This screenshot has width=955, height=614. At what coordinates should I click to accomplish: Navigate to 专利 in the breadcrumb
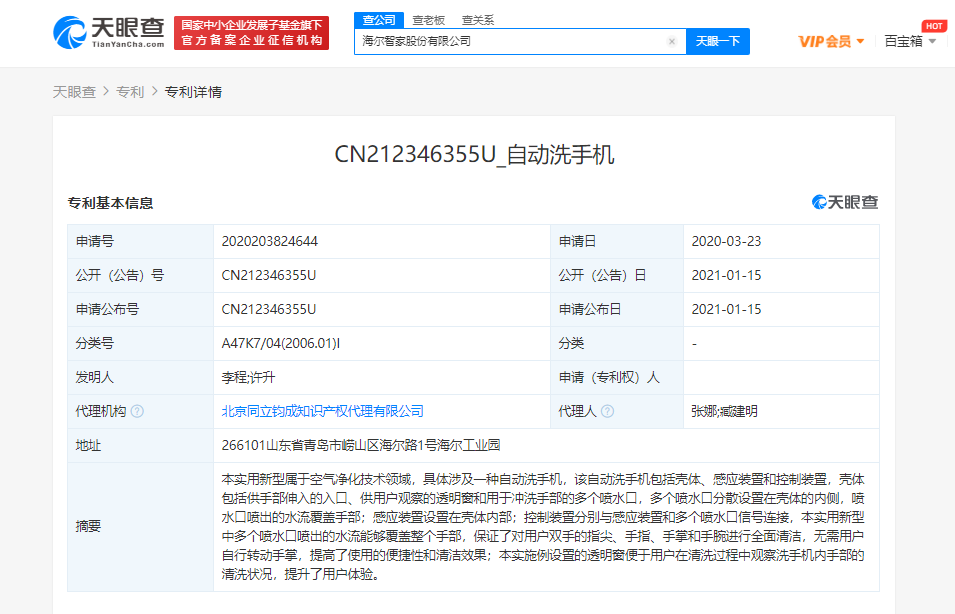click(130, 92)
